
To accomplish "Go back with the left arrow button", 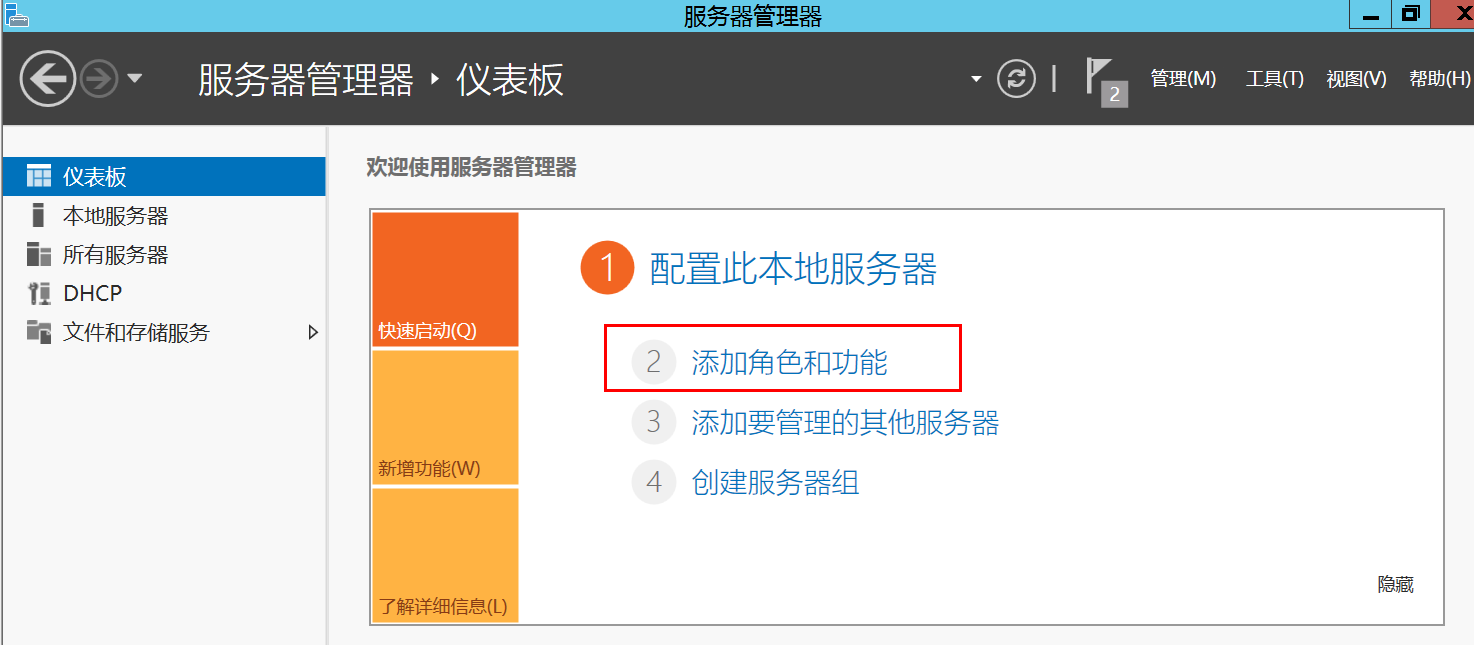I will (48, 78).
